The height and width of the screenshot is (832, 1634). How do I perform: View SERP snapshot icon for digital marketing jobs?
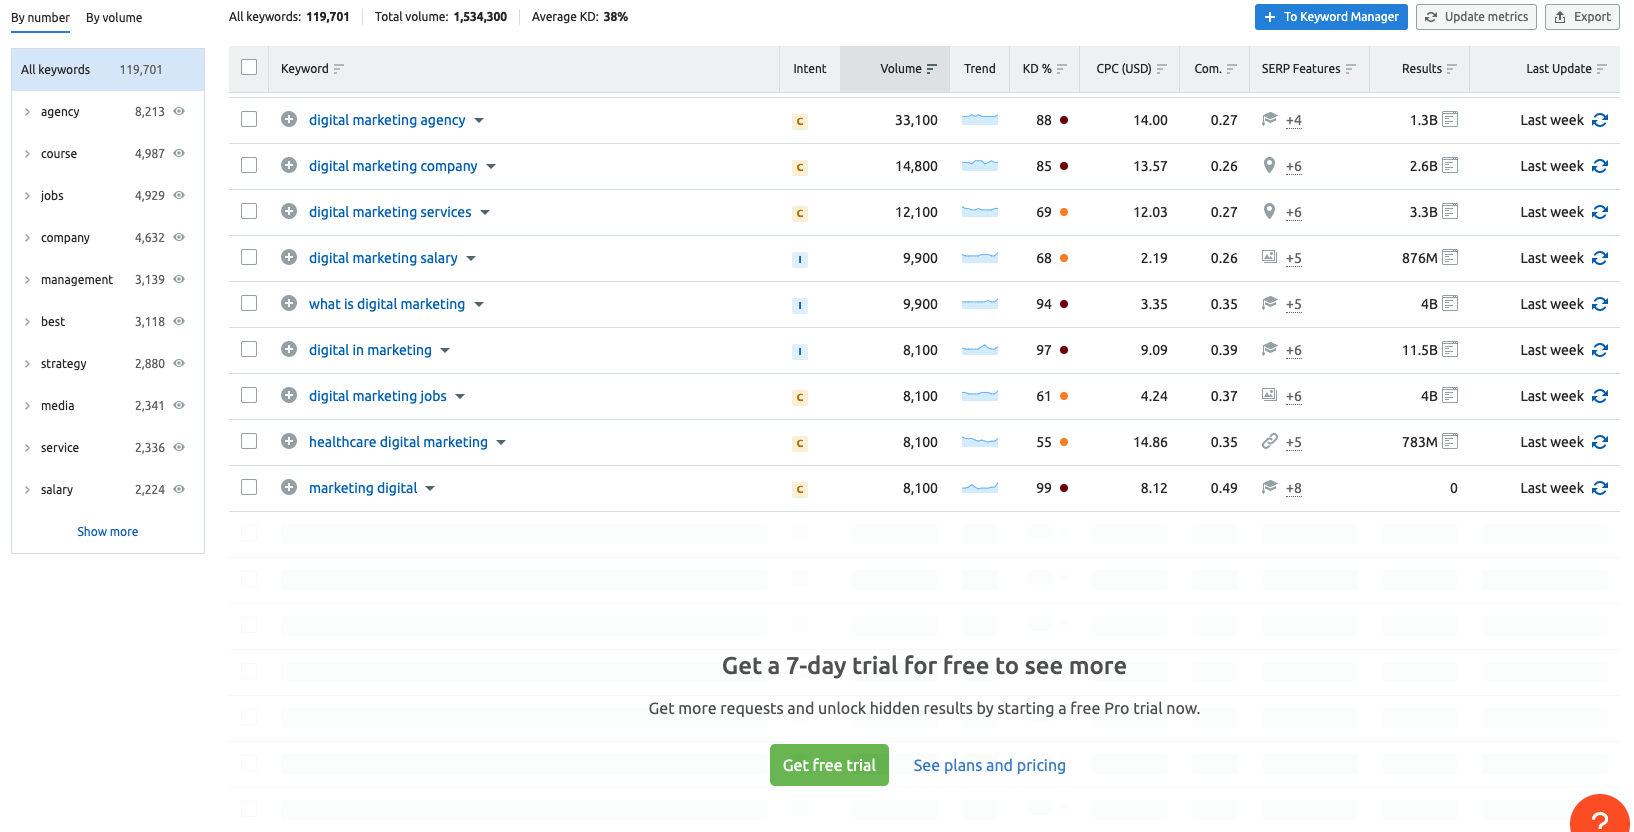click(1450, 396)
